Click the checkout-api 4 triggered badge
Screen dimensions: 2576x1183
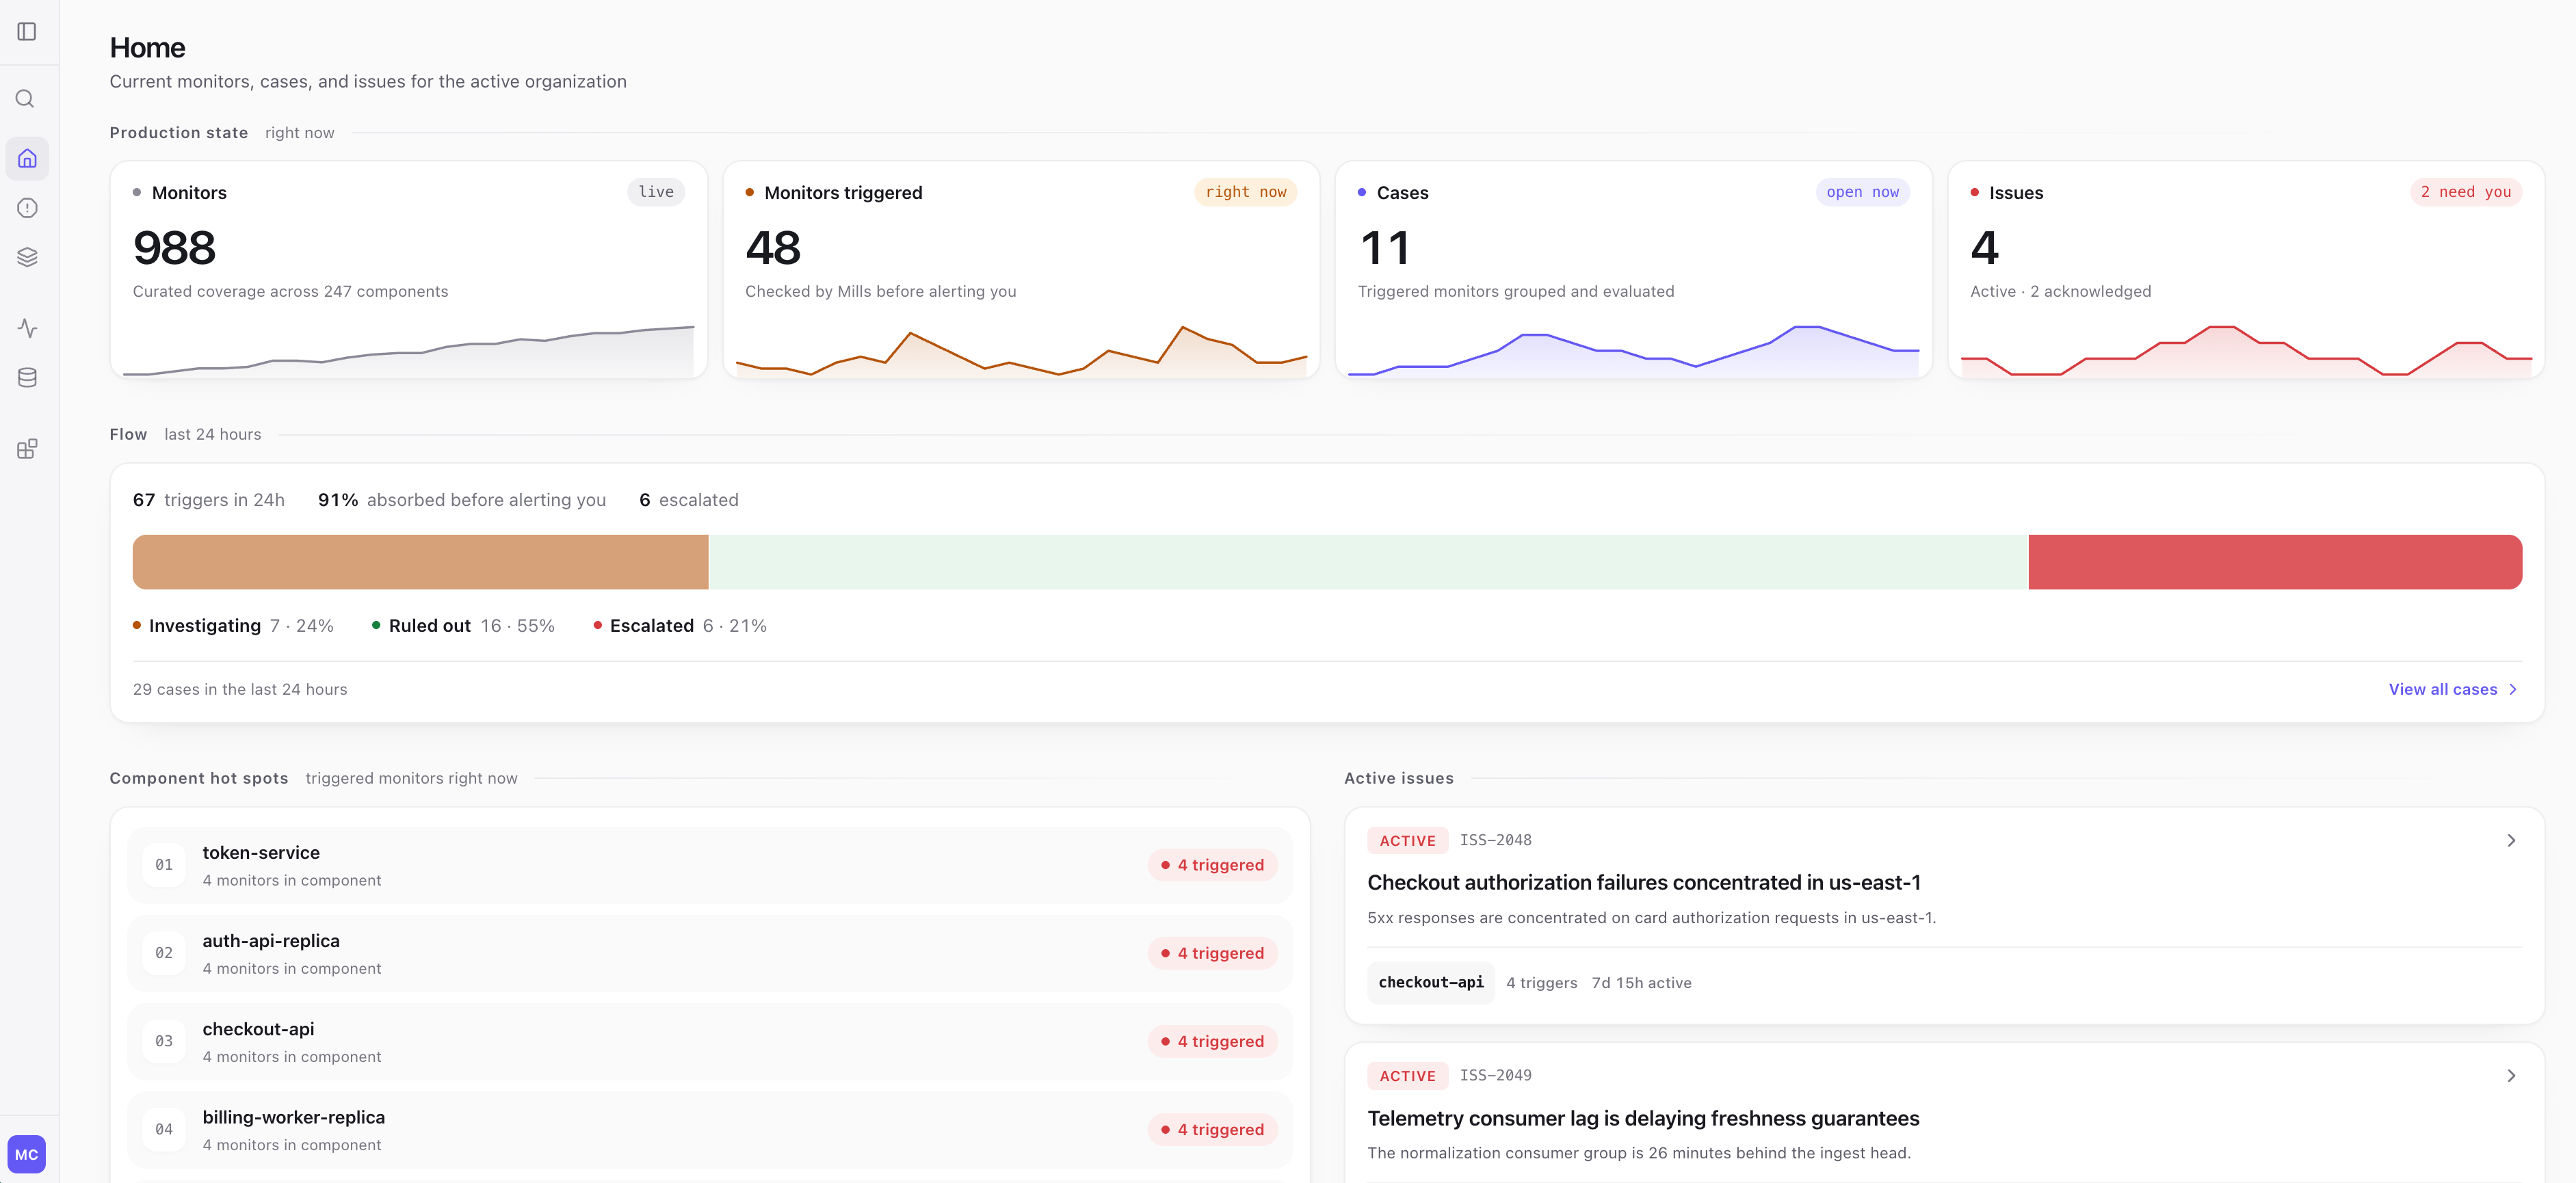point(1212,1041)
